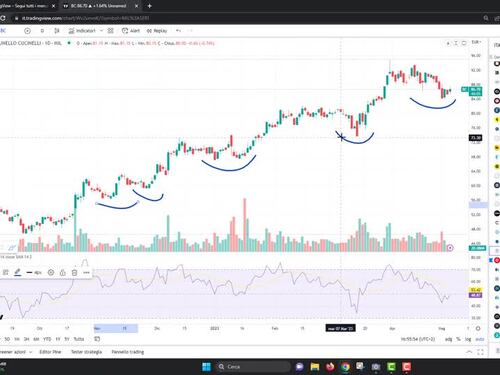Toggle the auto scale
The height and width of the screenshot is (375, 500).
[x=479, y=339]
